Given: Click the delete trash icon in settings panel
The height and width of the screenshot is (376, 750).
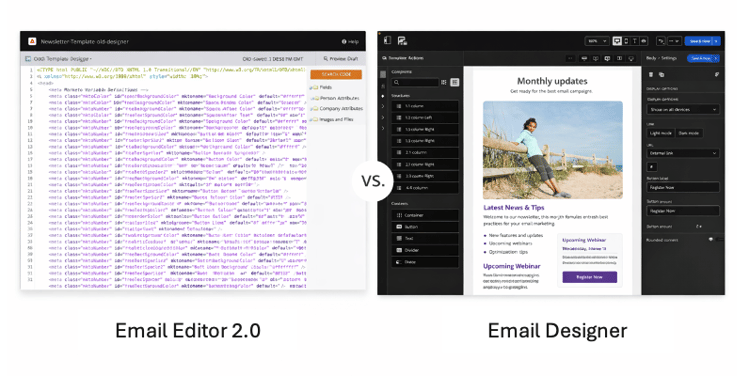Looking at the screenshot, I should pyautogui.click(x=651, y=75).
